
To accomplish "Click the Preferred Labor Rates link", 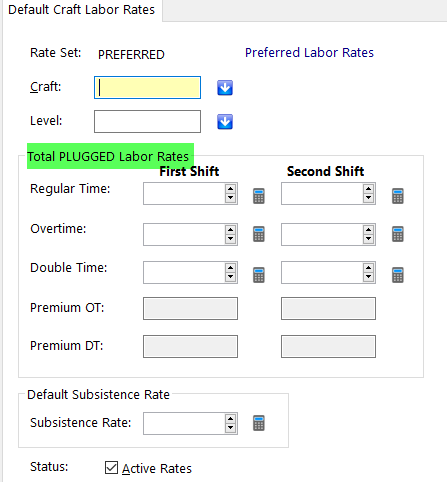I will 309,53.
